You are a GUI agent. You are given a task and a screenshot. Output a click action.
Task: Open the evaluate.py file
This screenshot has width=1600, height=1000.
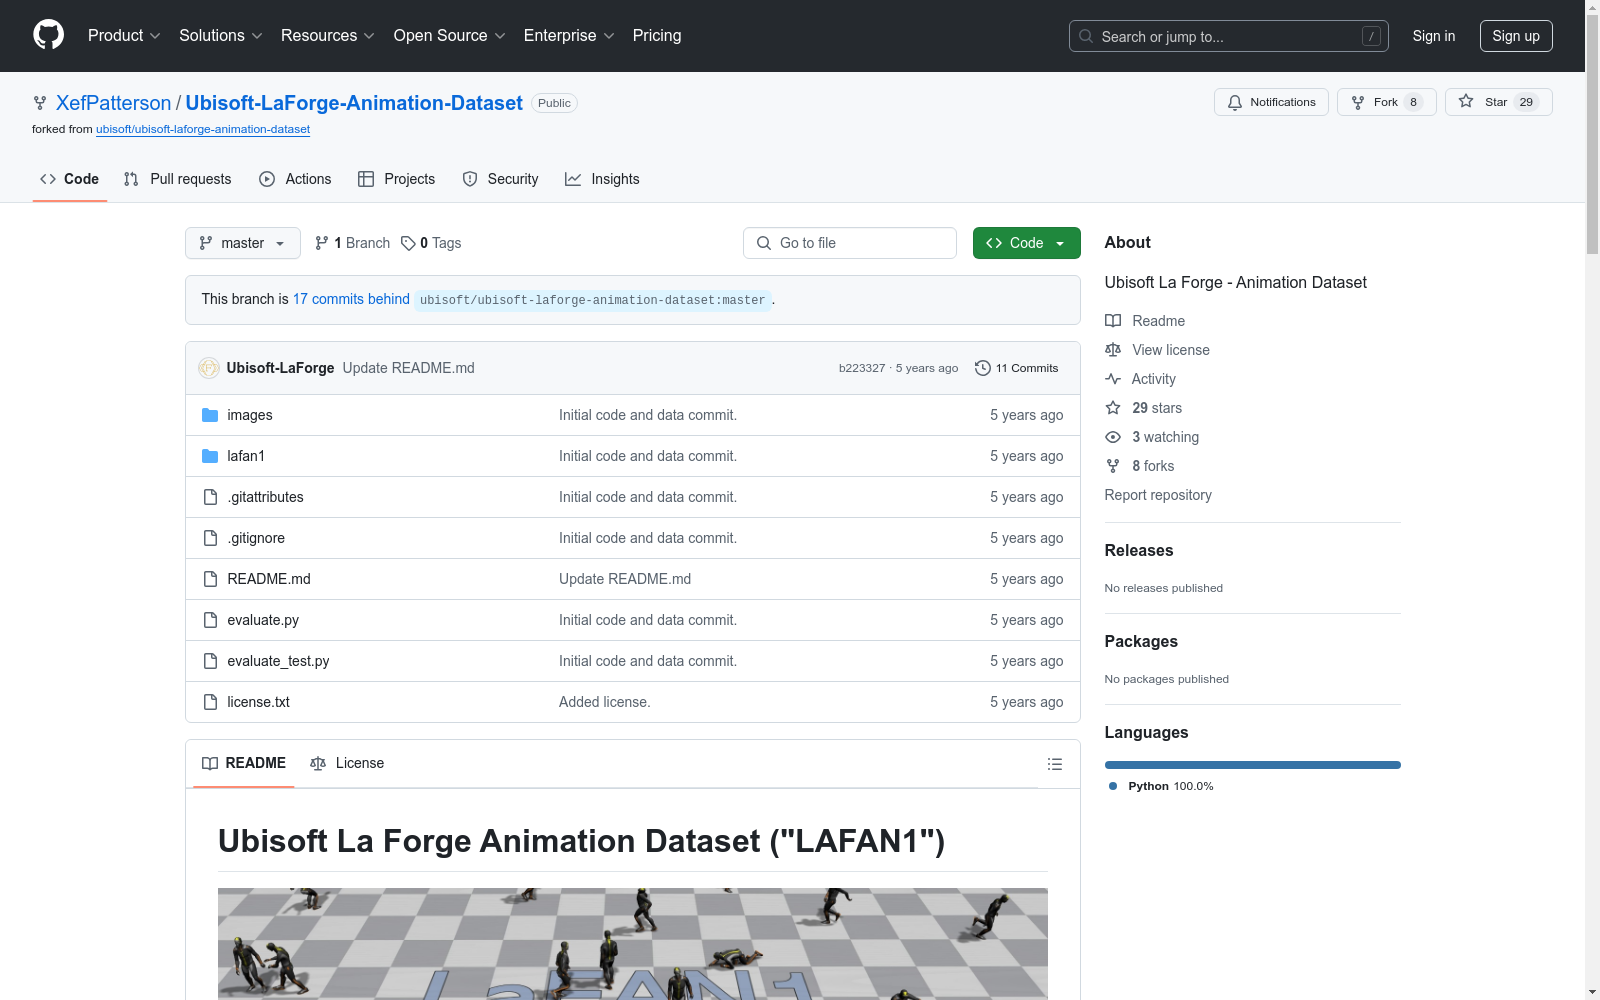263,620
